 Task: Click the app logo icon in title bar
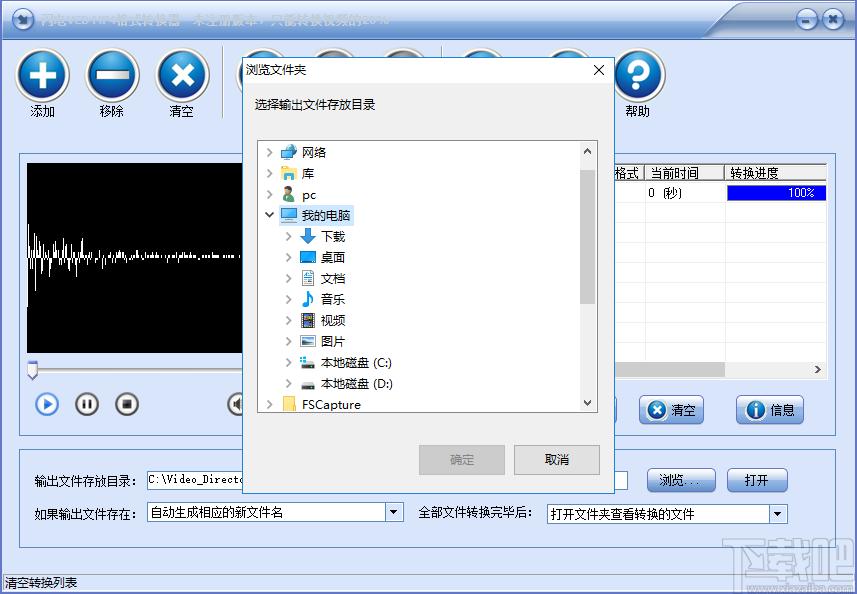[x=22, y=20]
